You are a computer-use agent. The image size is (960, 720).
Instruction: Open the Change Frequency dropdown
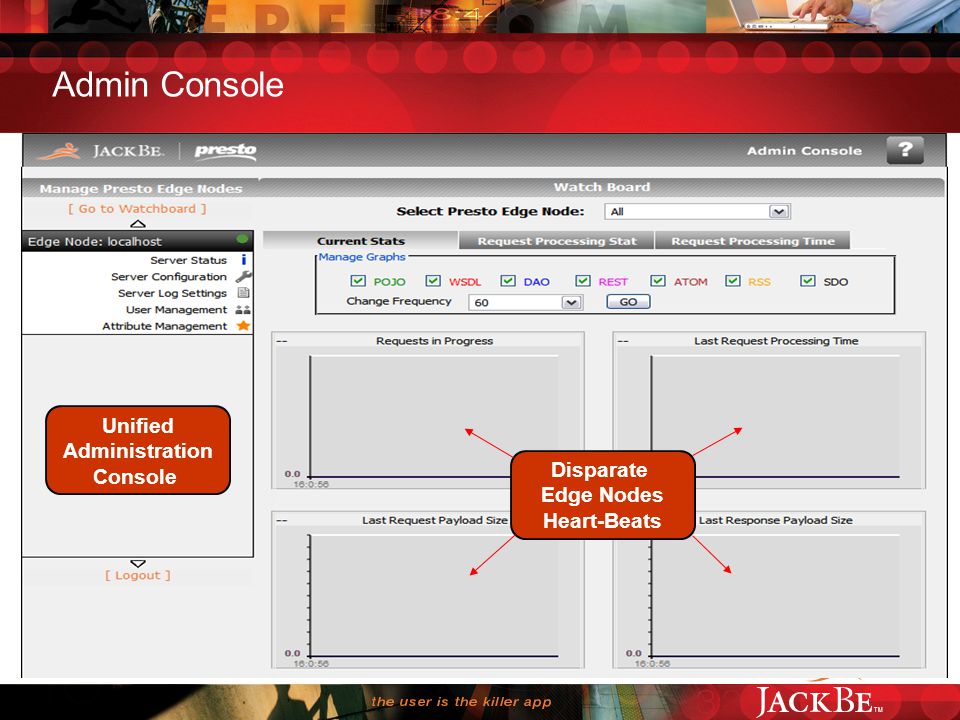(525, 302)
